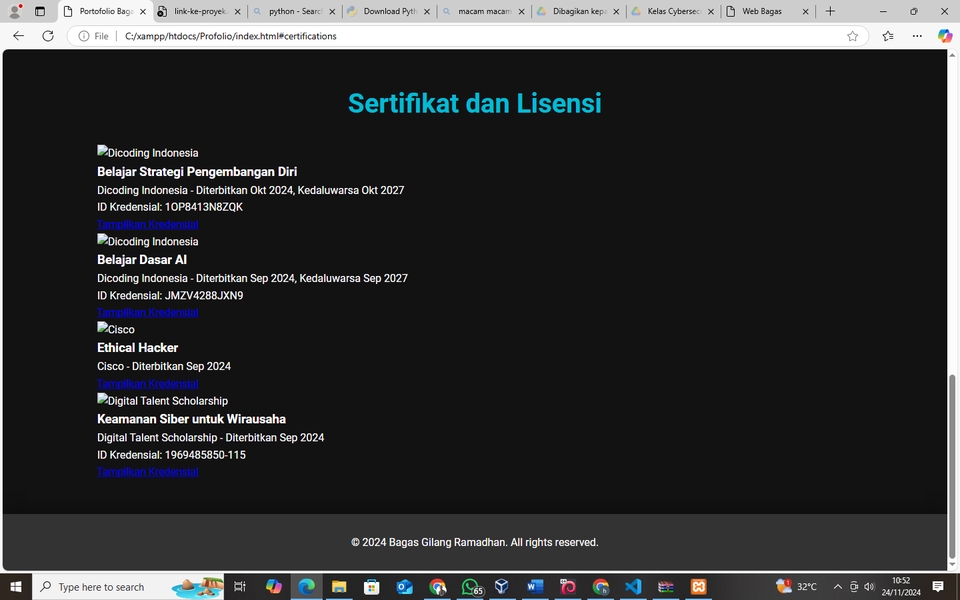Open Tab actions menu icon

coord(40,11)
